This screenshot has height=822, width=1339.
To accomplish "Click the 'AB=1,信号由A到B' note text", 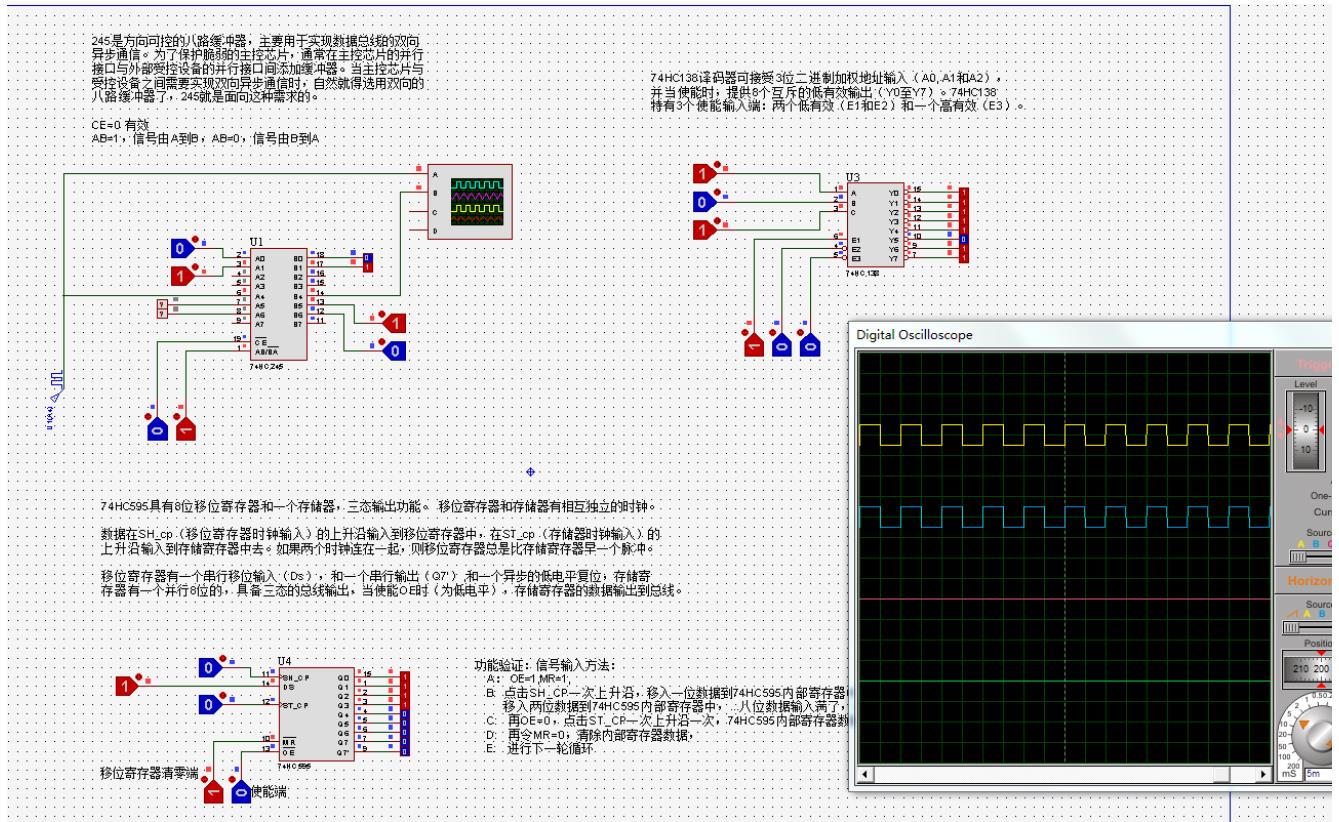I will [205, 138].
